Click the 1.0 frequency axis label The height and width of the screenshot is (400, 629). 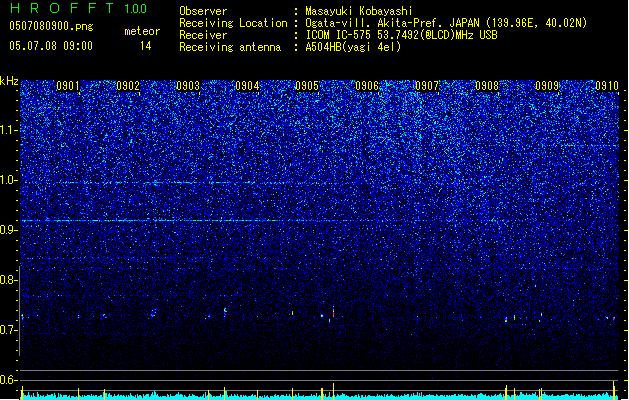9,180
